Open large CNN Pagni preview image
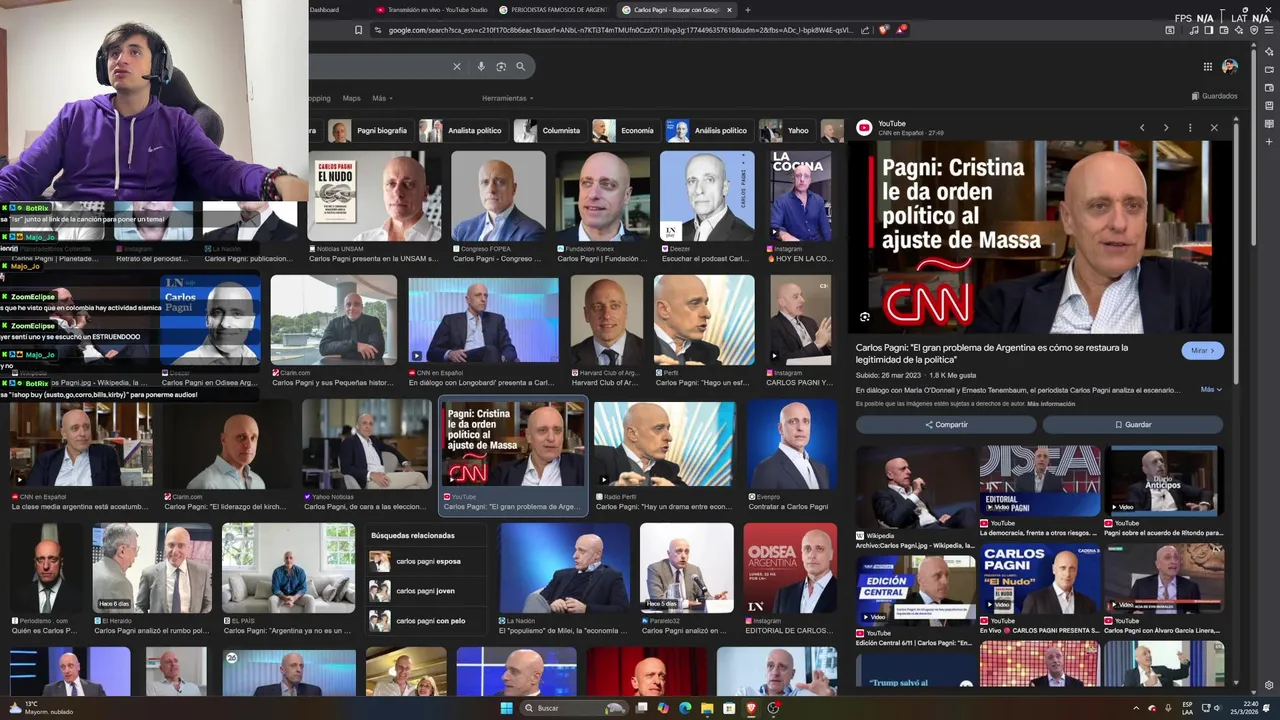 (1040, 236)
